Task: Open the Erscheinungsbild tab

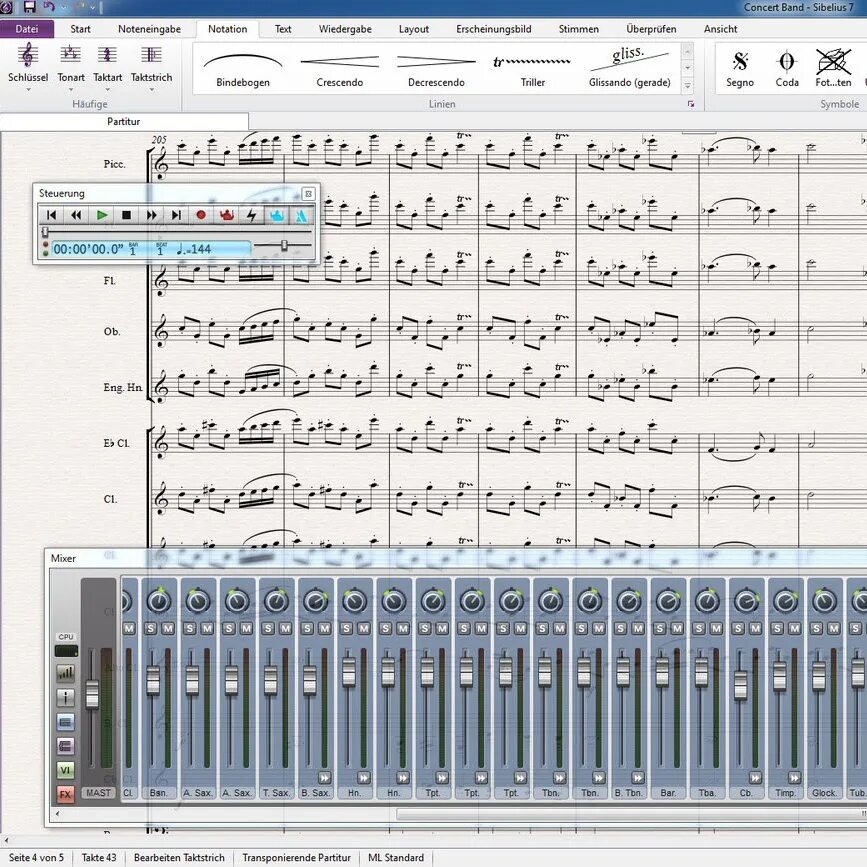Action: (x=493, y=29)
